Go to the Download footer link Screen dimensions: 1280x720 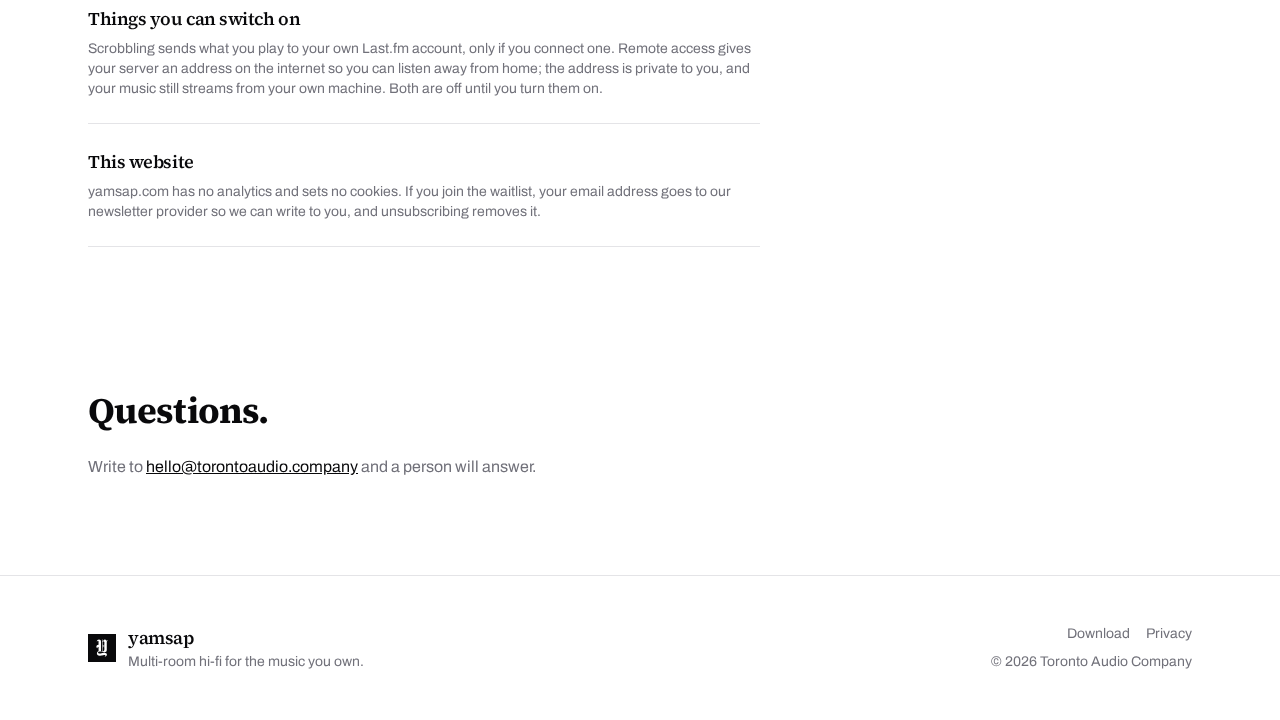1098,634
